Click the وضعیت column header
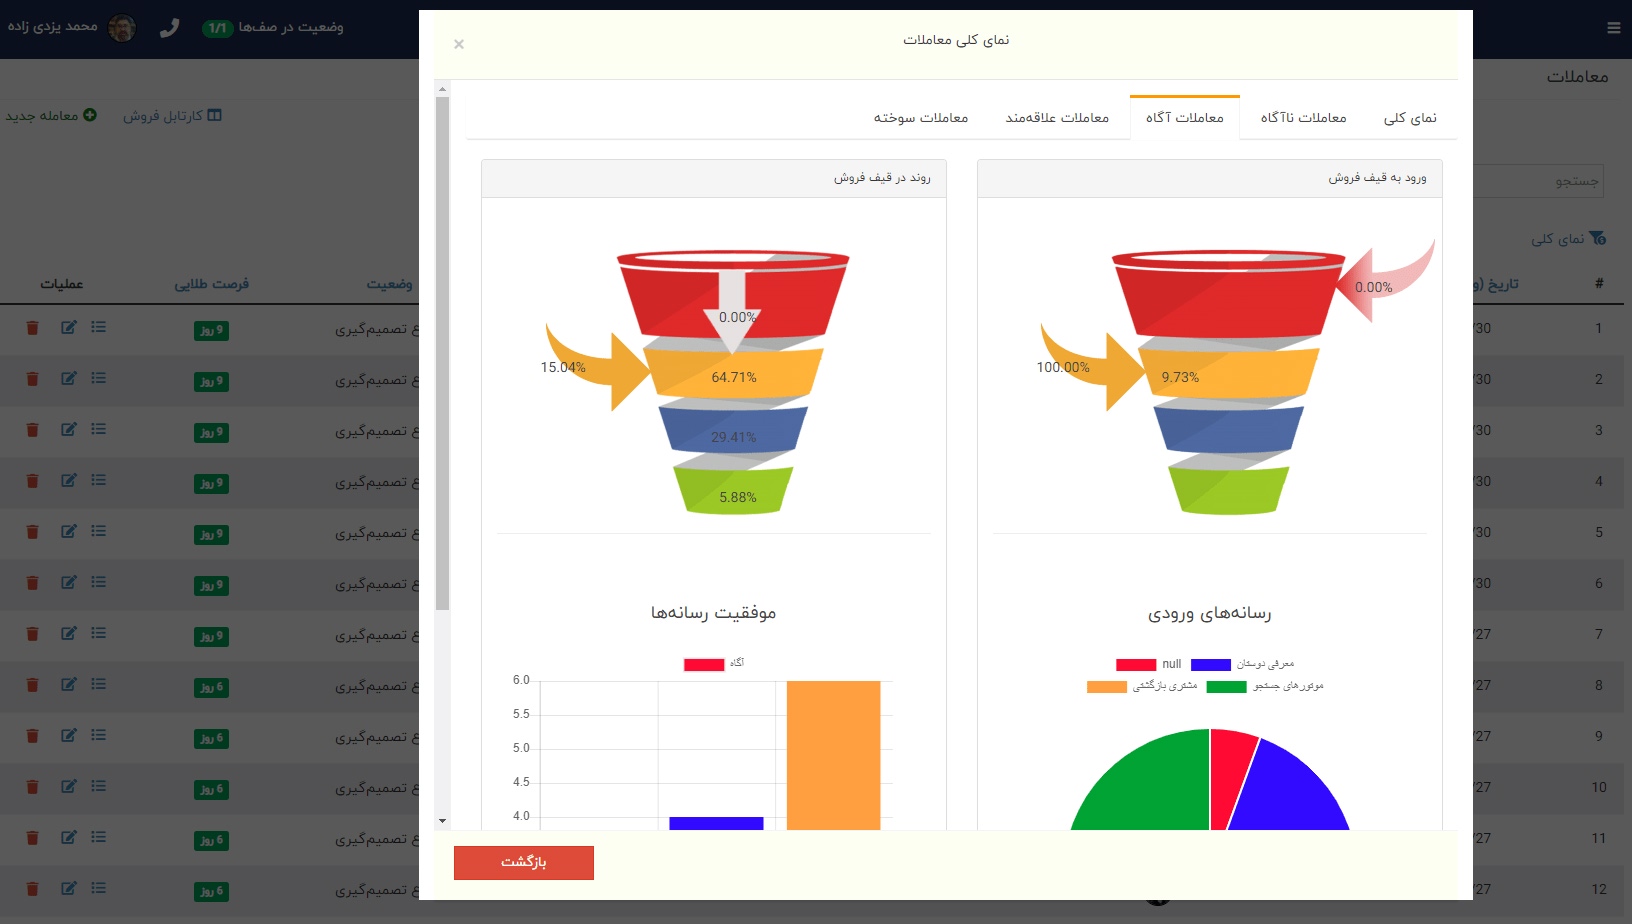The width and height of the screenshot is (1632, 924). click(x=390, y=285)
